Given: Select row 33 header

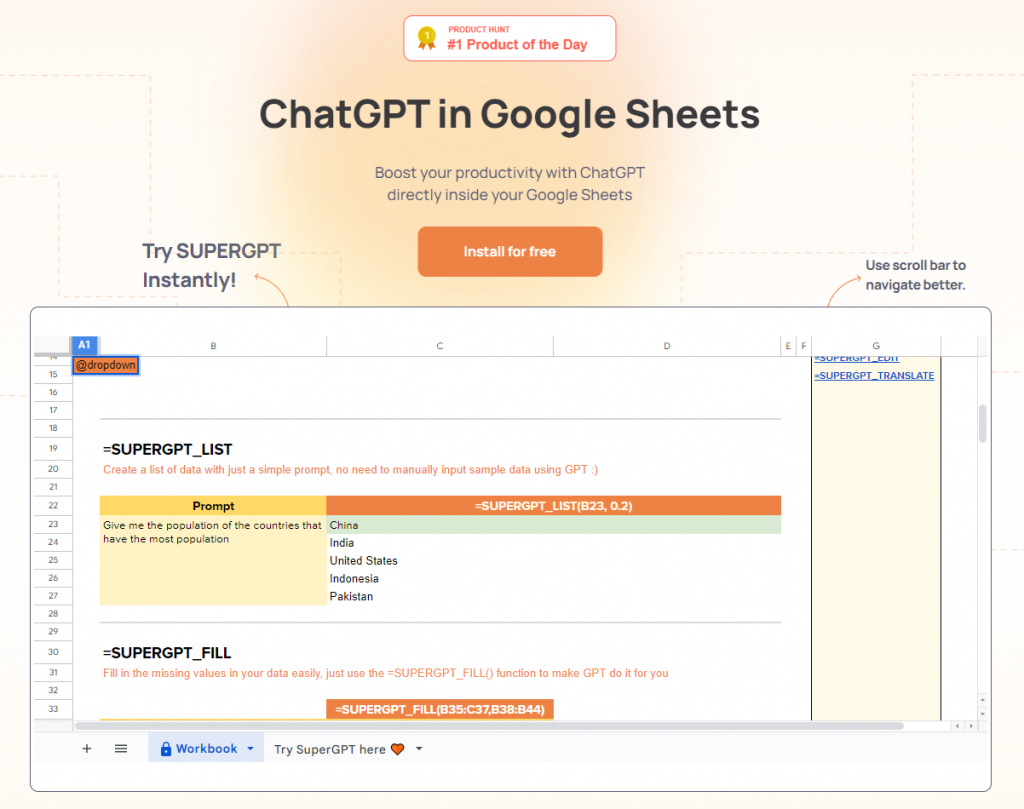Looking at the screenshot, I should point(53,709).
